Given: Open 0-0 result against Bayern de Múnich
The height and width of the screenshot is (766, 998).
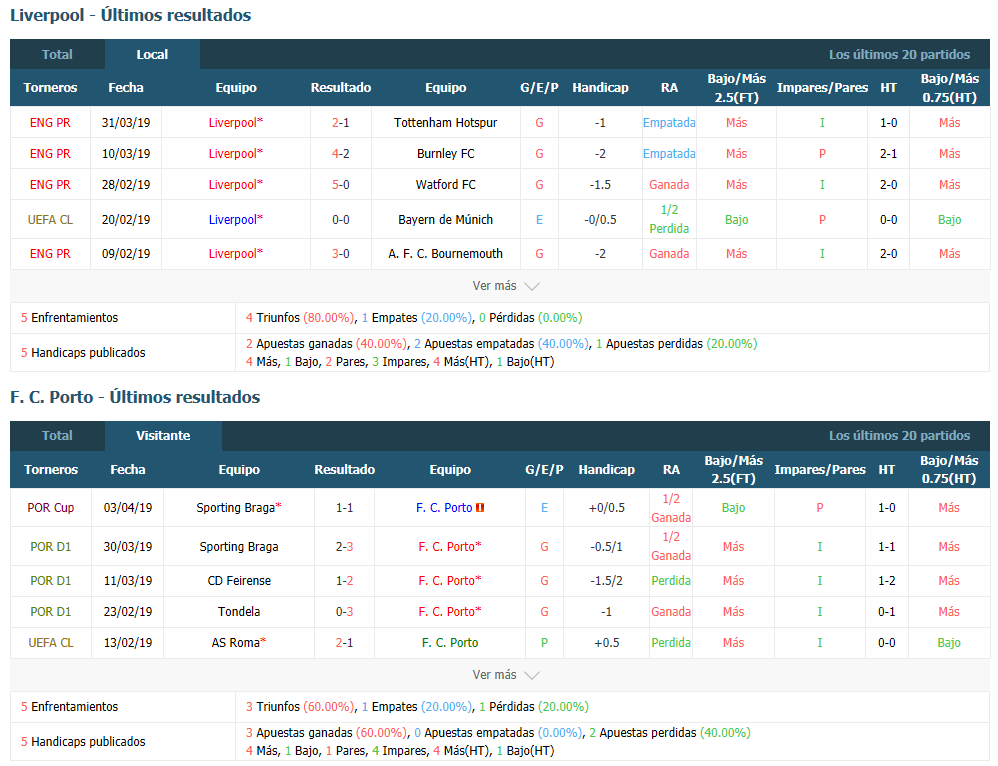Looking at the screenshot, I should [x=341, y=220].
